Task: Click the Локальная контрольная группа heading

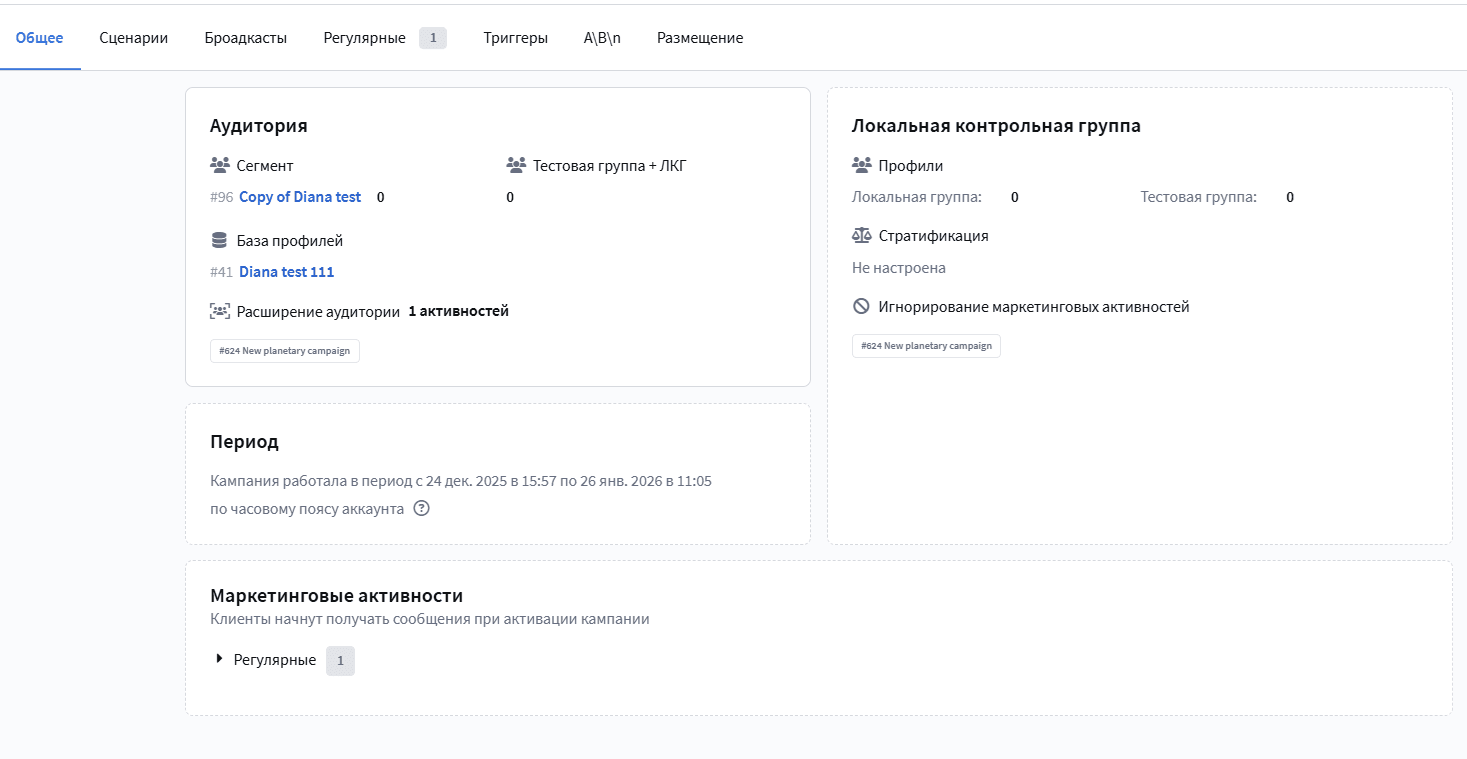Action: coord(996,126)
